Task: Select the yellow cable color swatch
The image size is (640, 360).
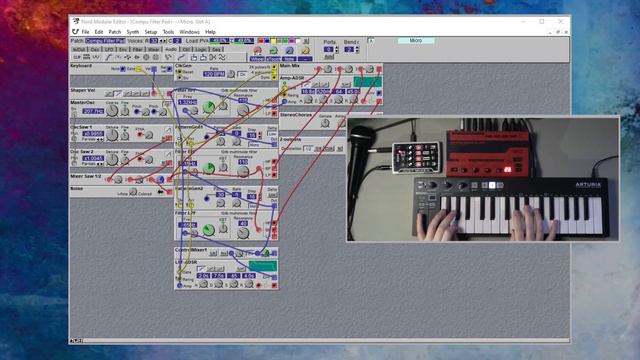Action: pos(273,41)
